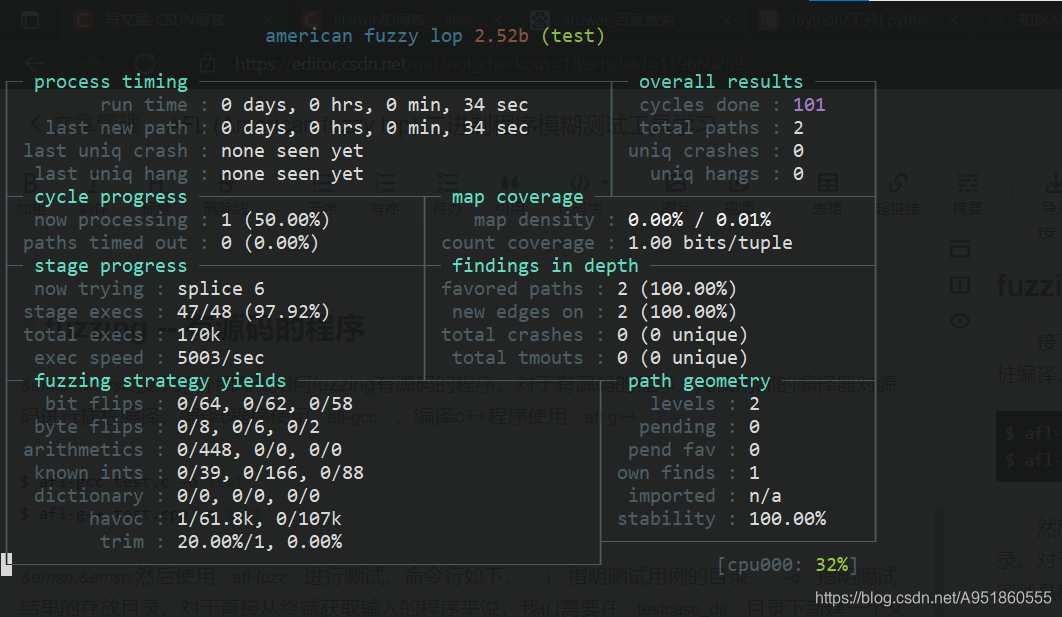Click the 表格 table icon in editor toolbar
Screen dimensions: 1062x617
828,183
